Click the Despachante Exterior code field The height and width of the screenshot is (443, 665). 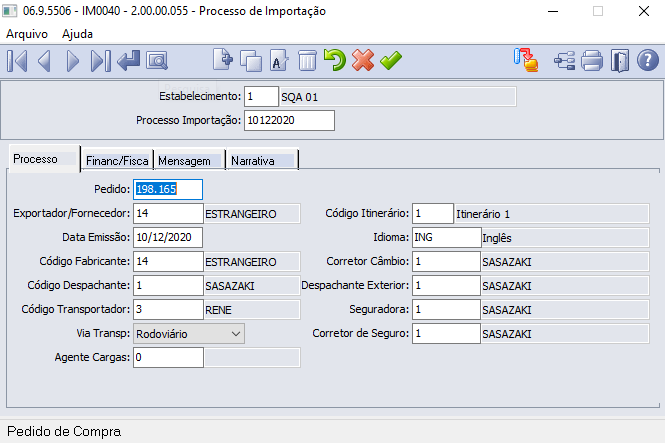(446, 285)
